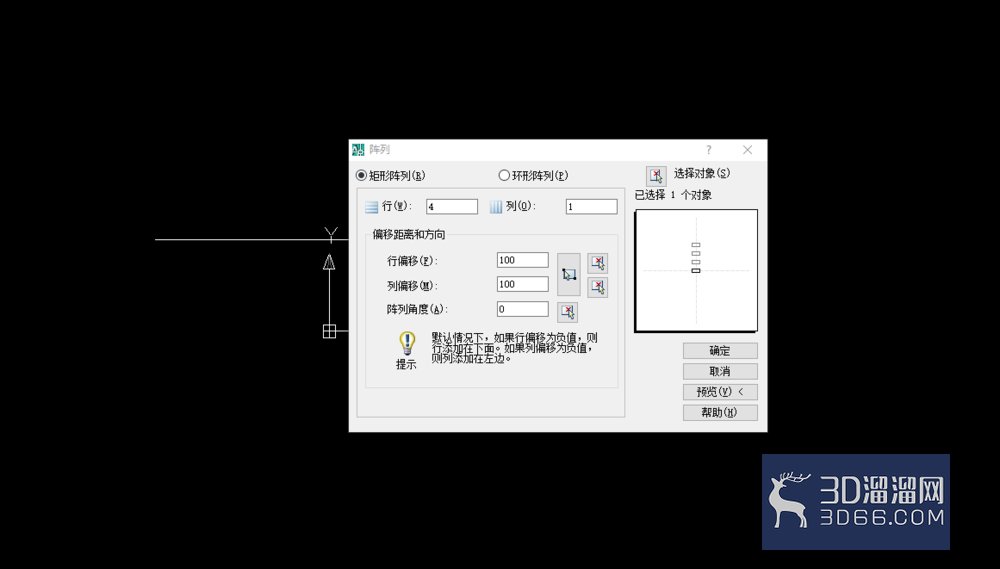Viewport: 1000px width, 569px height.
Task: Click the 预览 (Preview) button
Action: click(720, 392)
